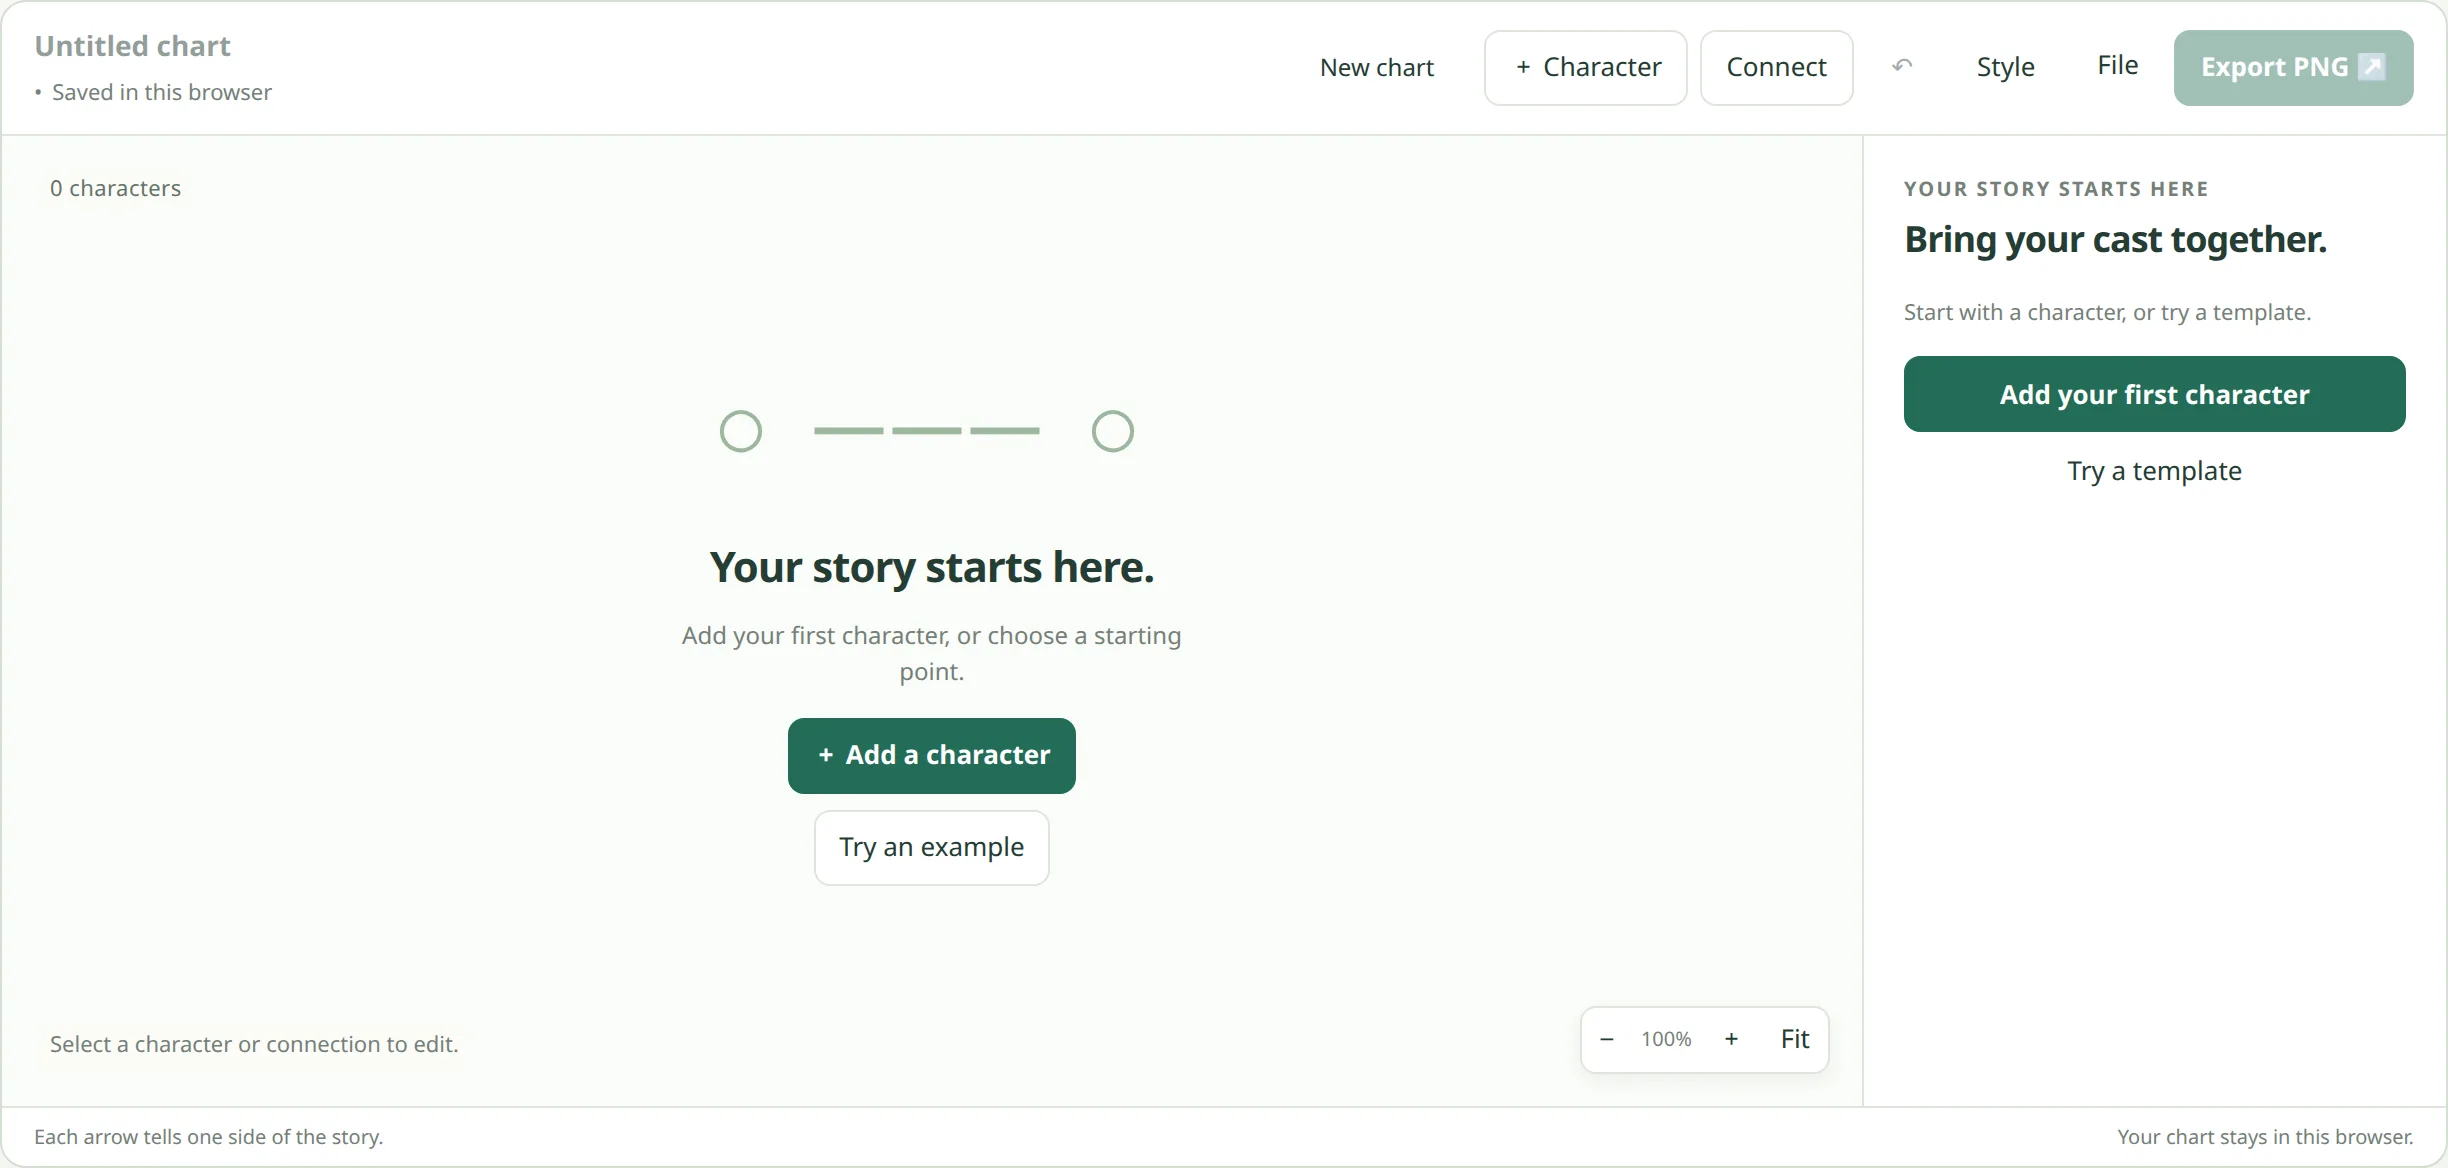
Task: Click the 100% zoom level value
Action: [1666, 1039]
